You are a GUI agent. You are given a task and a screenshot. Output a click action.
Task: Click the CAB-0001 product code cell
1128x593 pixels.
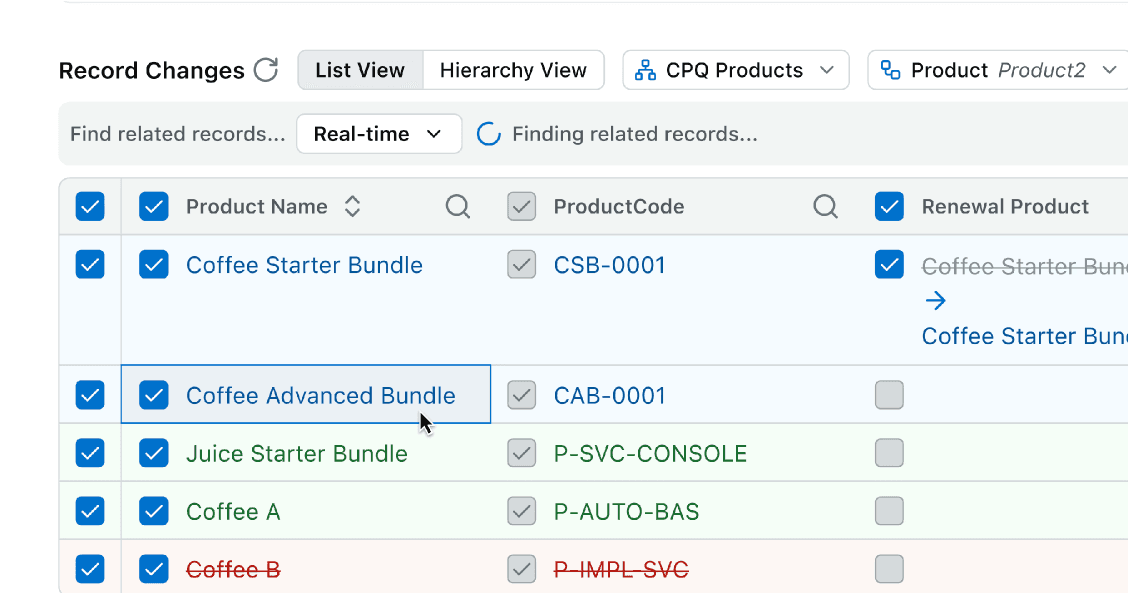[x=610, y=396]
